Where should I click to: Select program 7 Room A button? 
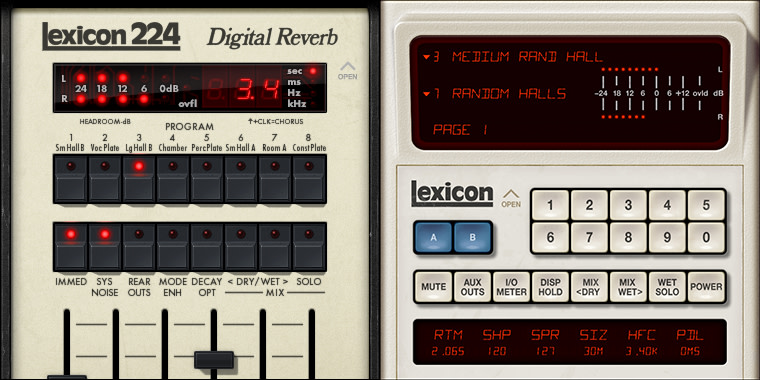pos(274,179)
